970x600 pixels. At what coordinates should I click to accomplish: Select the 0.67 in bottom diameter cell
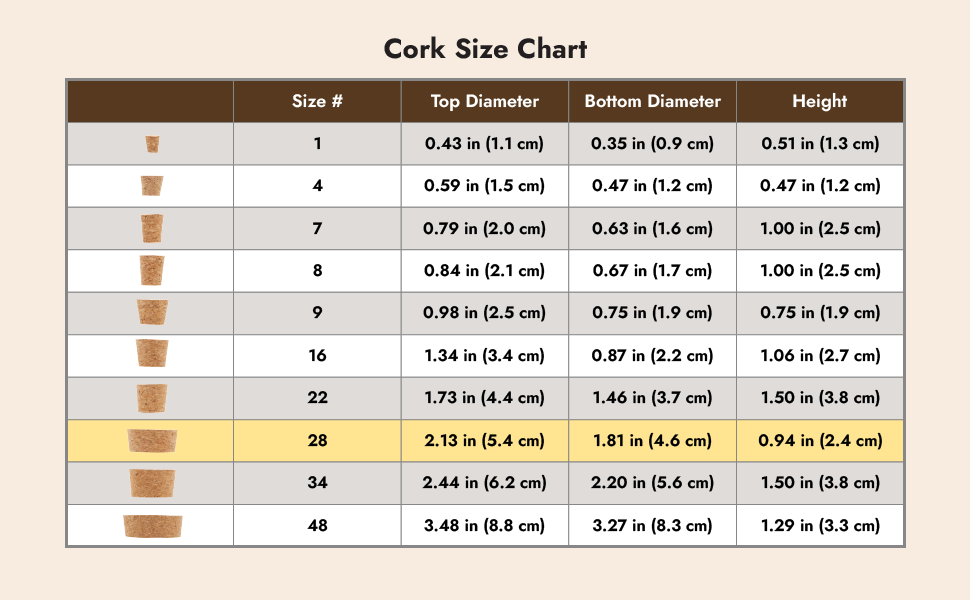(x=652, y=271)
